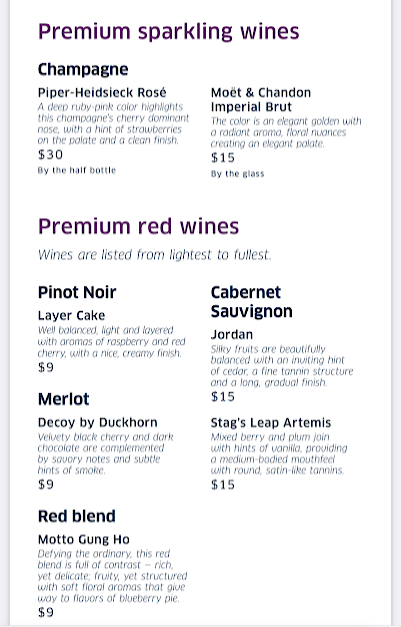Select the Premium sparkling wines heading
401x627 pixels.
(x=168, y=32)
